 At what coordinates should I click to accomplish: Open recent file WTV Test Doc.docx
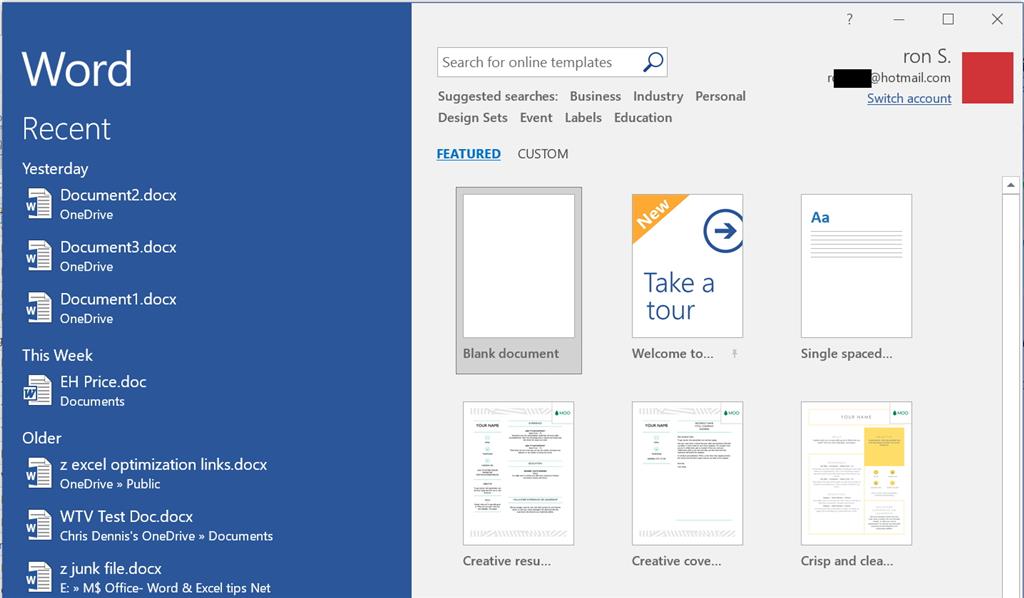(126, 516)
